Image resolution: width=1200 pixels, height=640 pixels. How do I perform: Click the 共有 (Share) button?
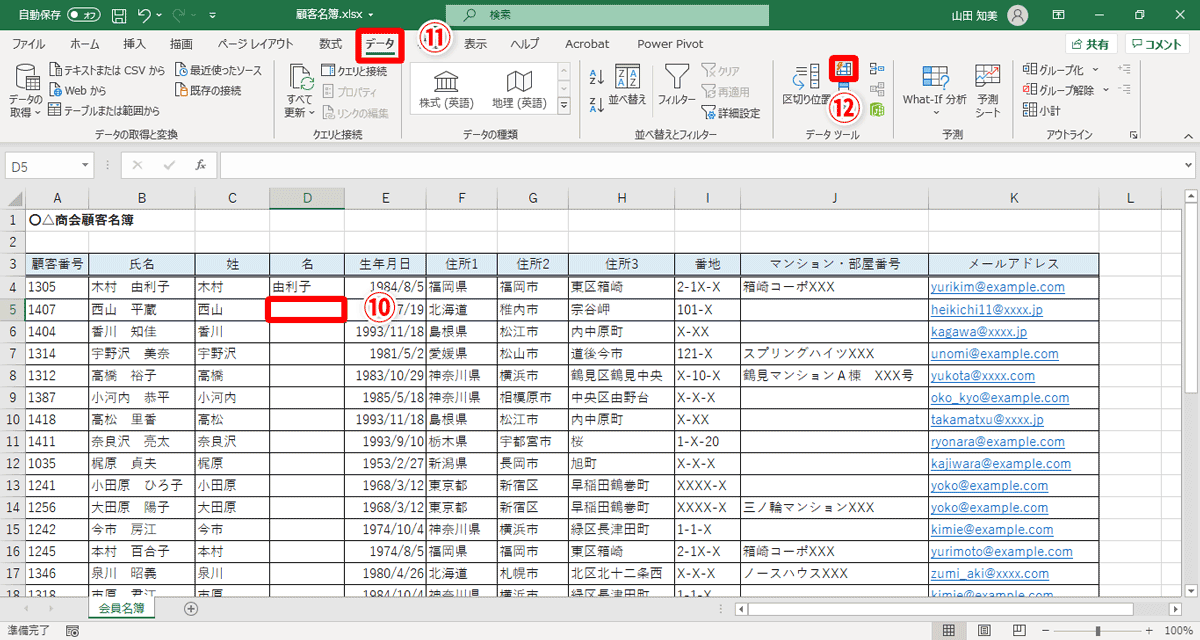pyautogui.click(x=1090, y=43)
